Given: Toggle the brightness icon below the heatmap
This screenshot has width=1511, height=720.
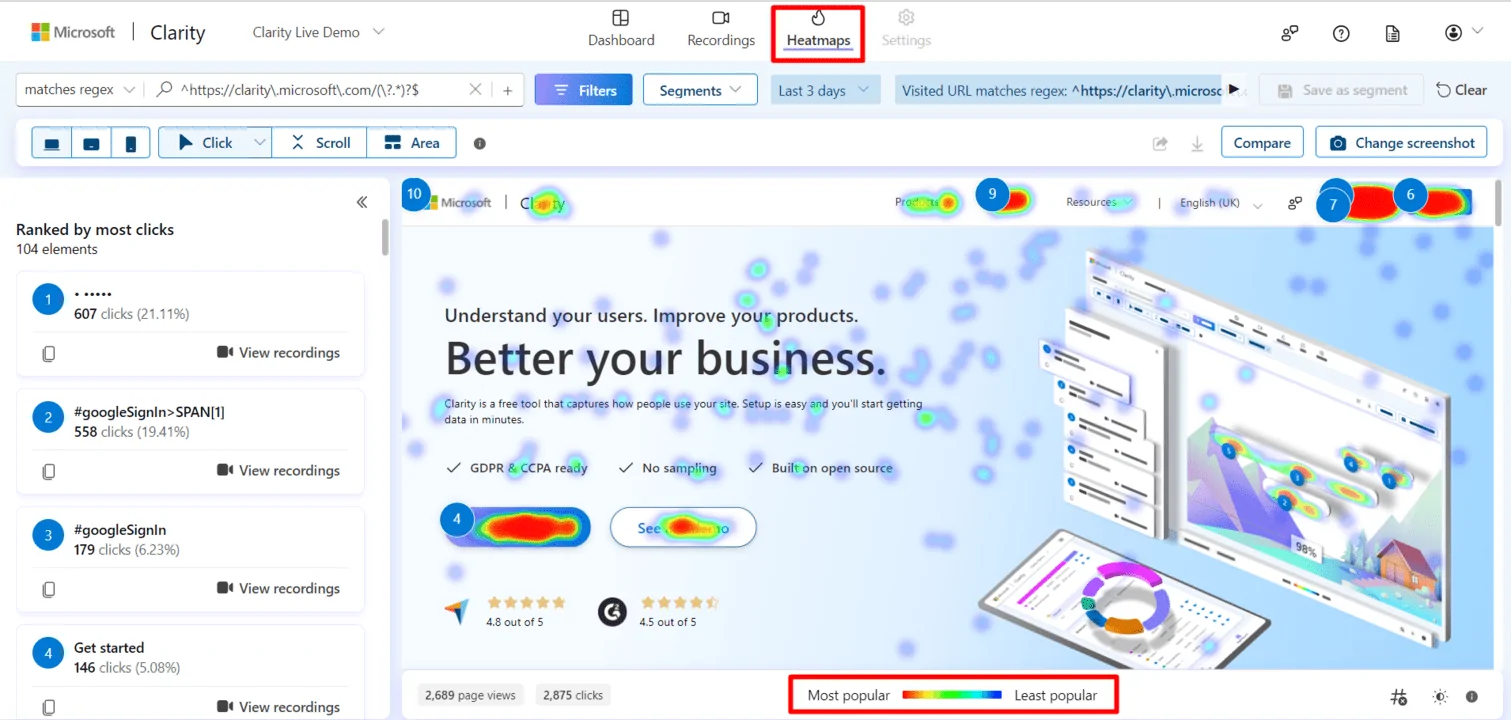Looking at the screenshot, I should point(1439,696).
